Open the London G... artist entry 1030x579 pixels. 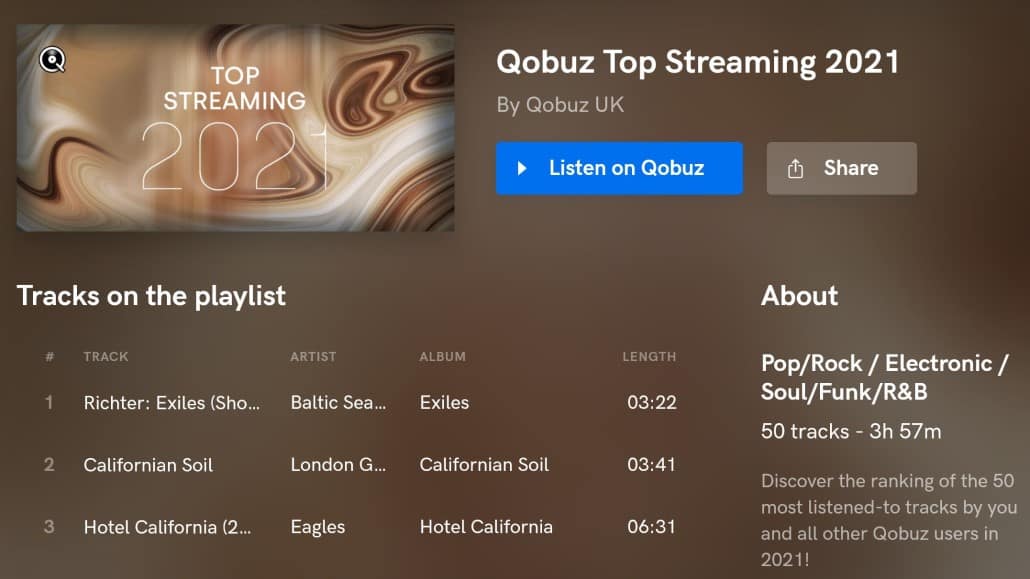click(x=337, y=465)
